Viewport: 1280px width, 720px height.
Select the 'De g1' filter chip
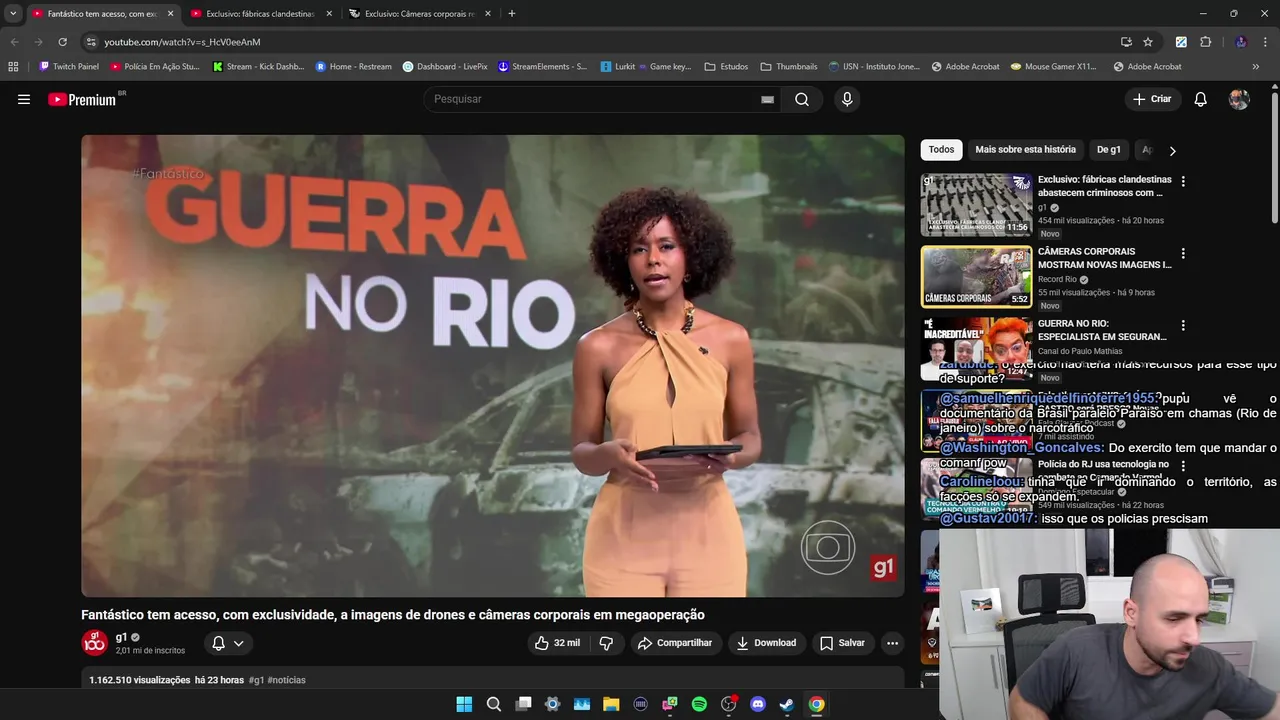point(1109,150)
